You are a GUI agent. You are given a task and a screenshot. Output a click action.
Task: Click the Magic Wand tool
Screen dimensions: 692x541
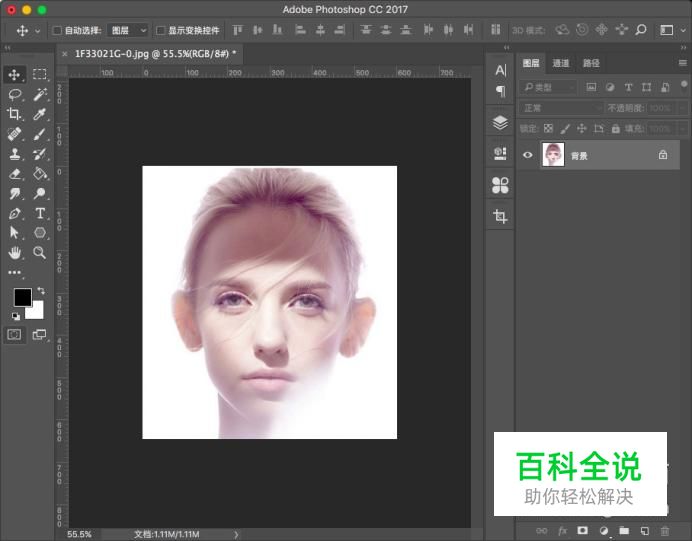click(x=40, y=94)
